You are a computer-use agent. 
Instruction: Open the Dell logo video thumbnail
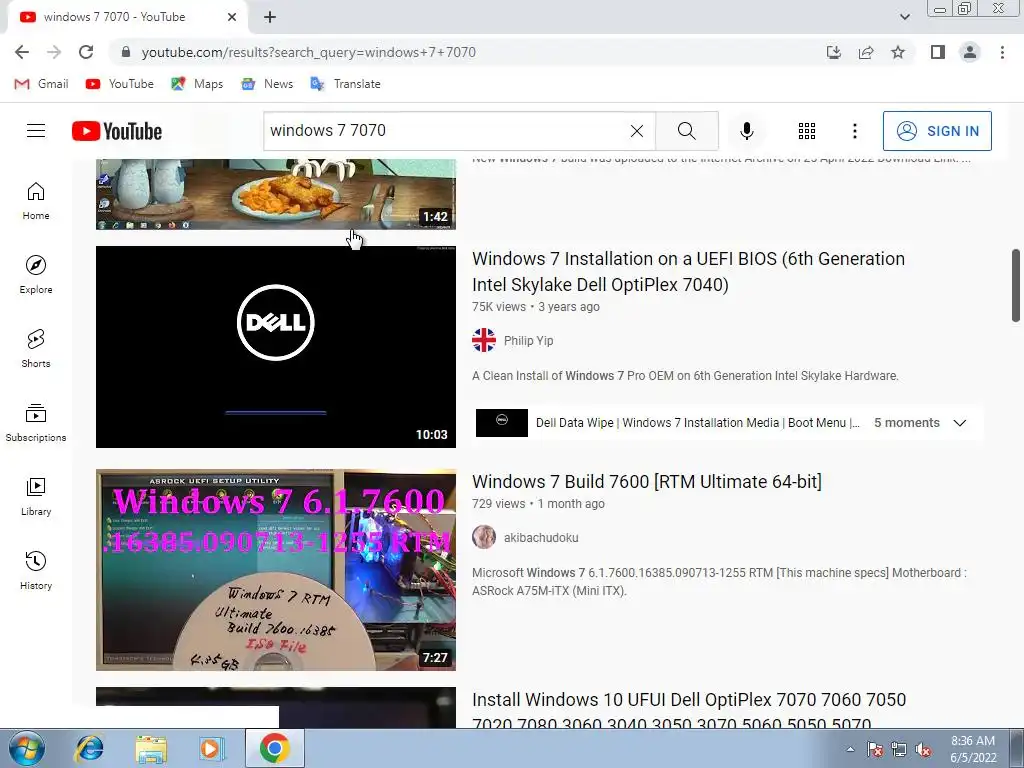(x=276, y=347)
